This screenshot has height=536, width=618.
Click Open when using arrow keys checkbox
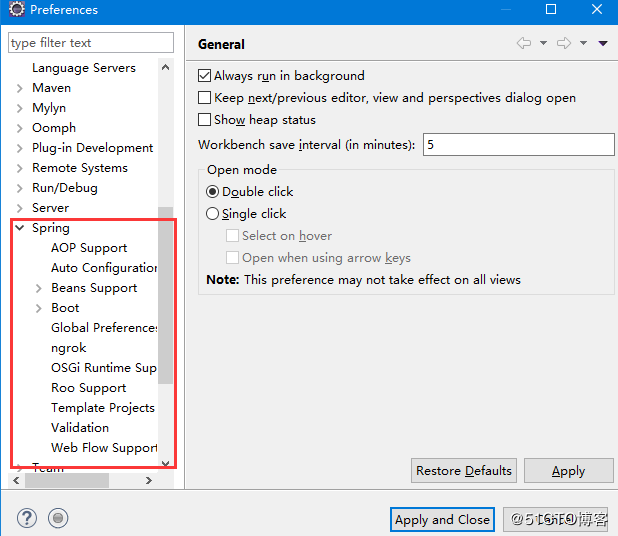tap(232, 258)
